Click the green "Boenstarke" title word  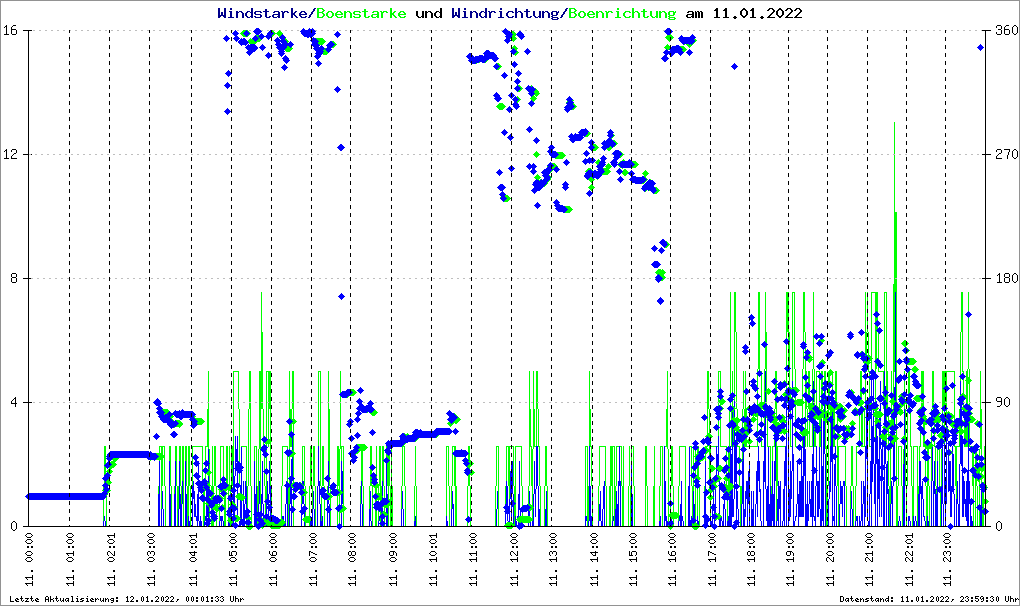pyautogui.click(x=361, y=14)
